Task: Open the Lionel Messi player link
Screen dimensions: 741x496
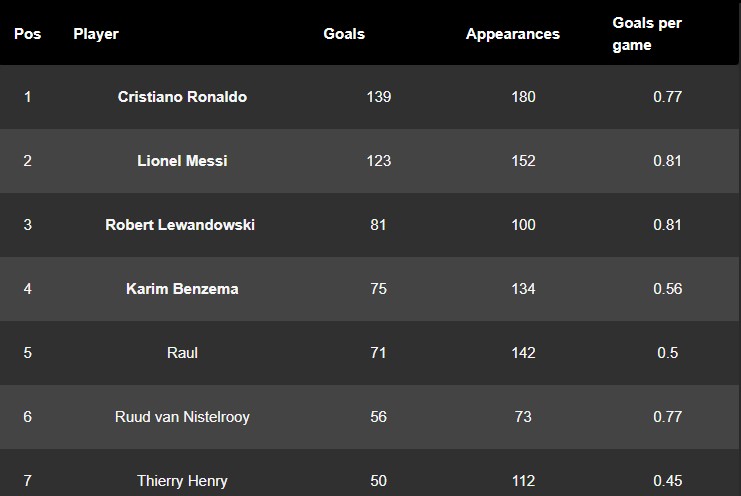Action: tap(182, 161)
